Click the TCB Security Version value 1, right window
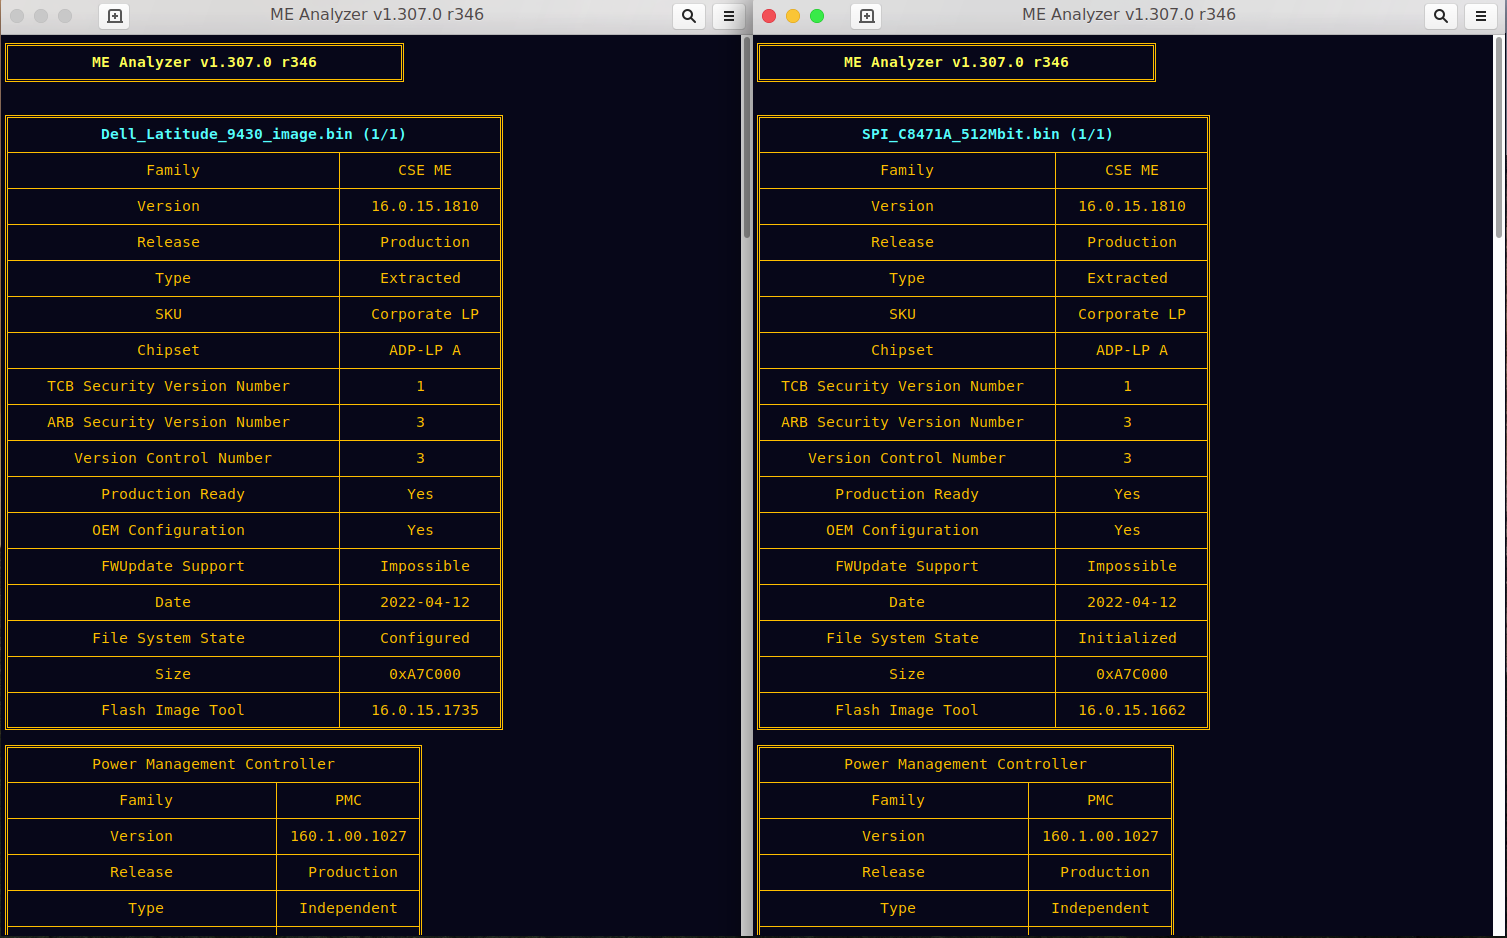Viewport: 1507px width, 938px height. pos(1127,386)
